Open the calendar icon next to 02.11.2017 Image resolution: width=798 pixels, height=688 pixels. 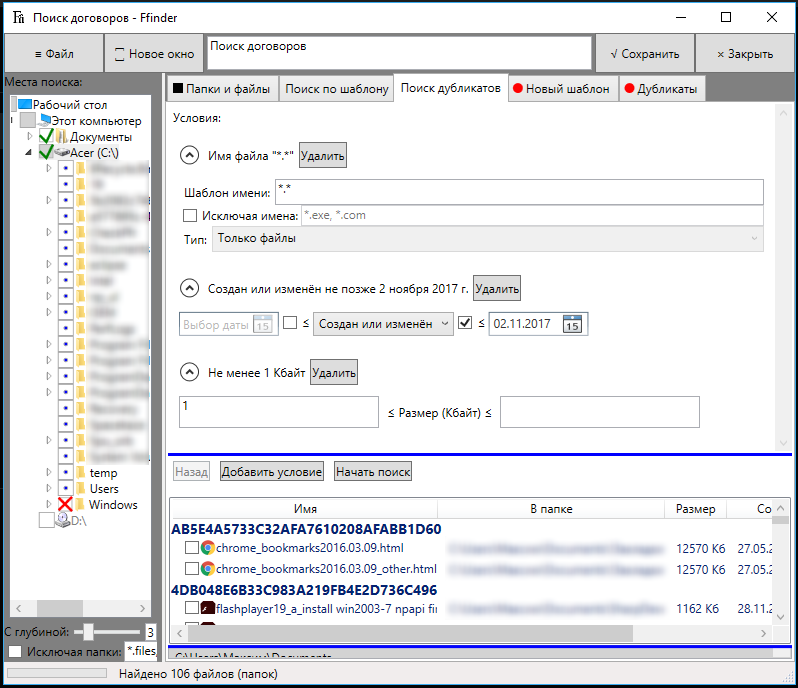(x=573, y=324)
